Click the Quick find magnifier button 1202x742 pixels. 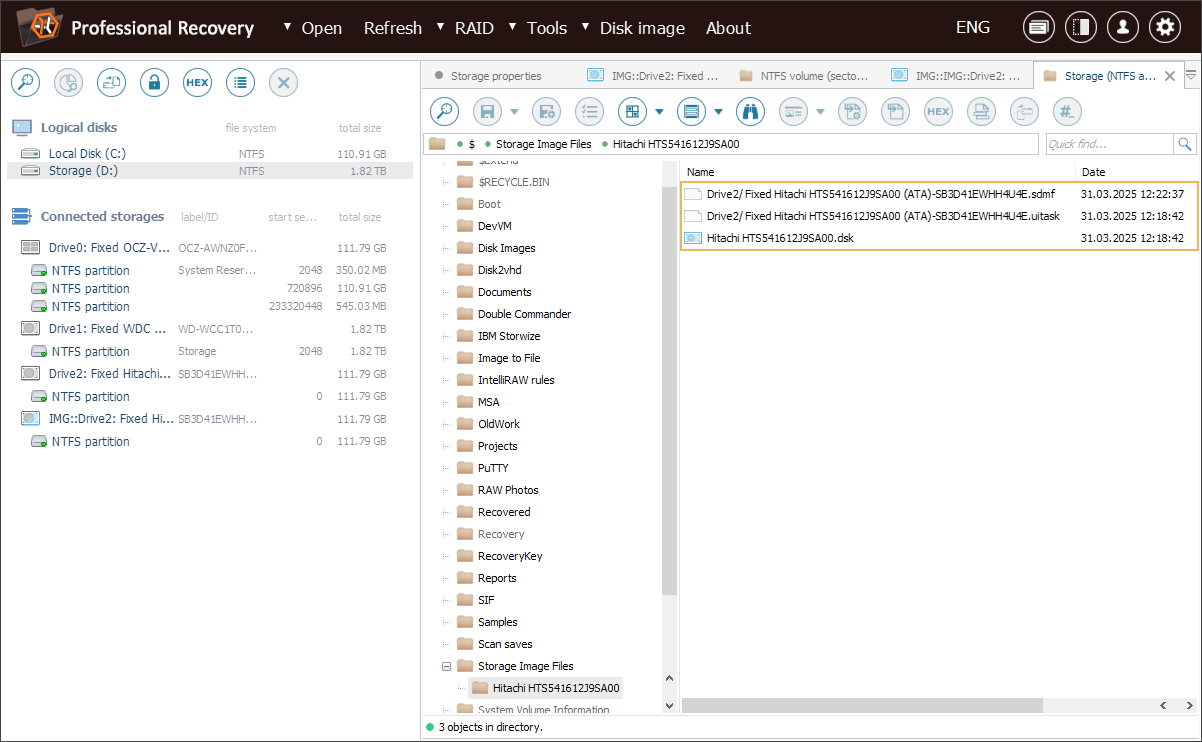coord(1185,144)
